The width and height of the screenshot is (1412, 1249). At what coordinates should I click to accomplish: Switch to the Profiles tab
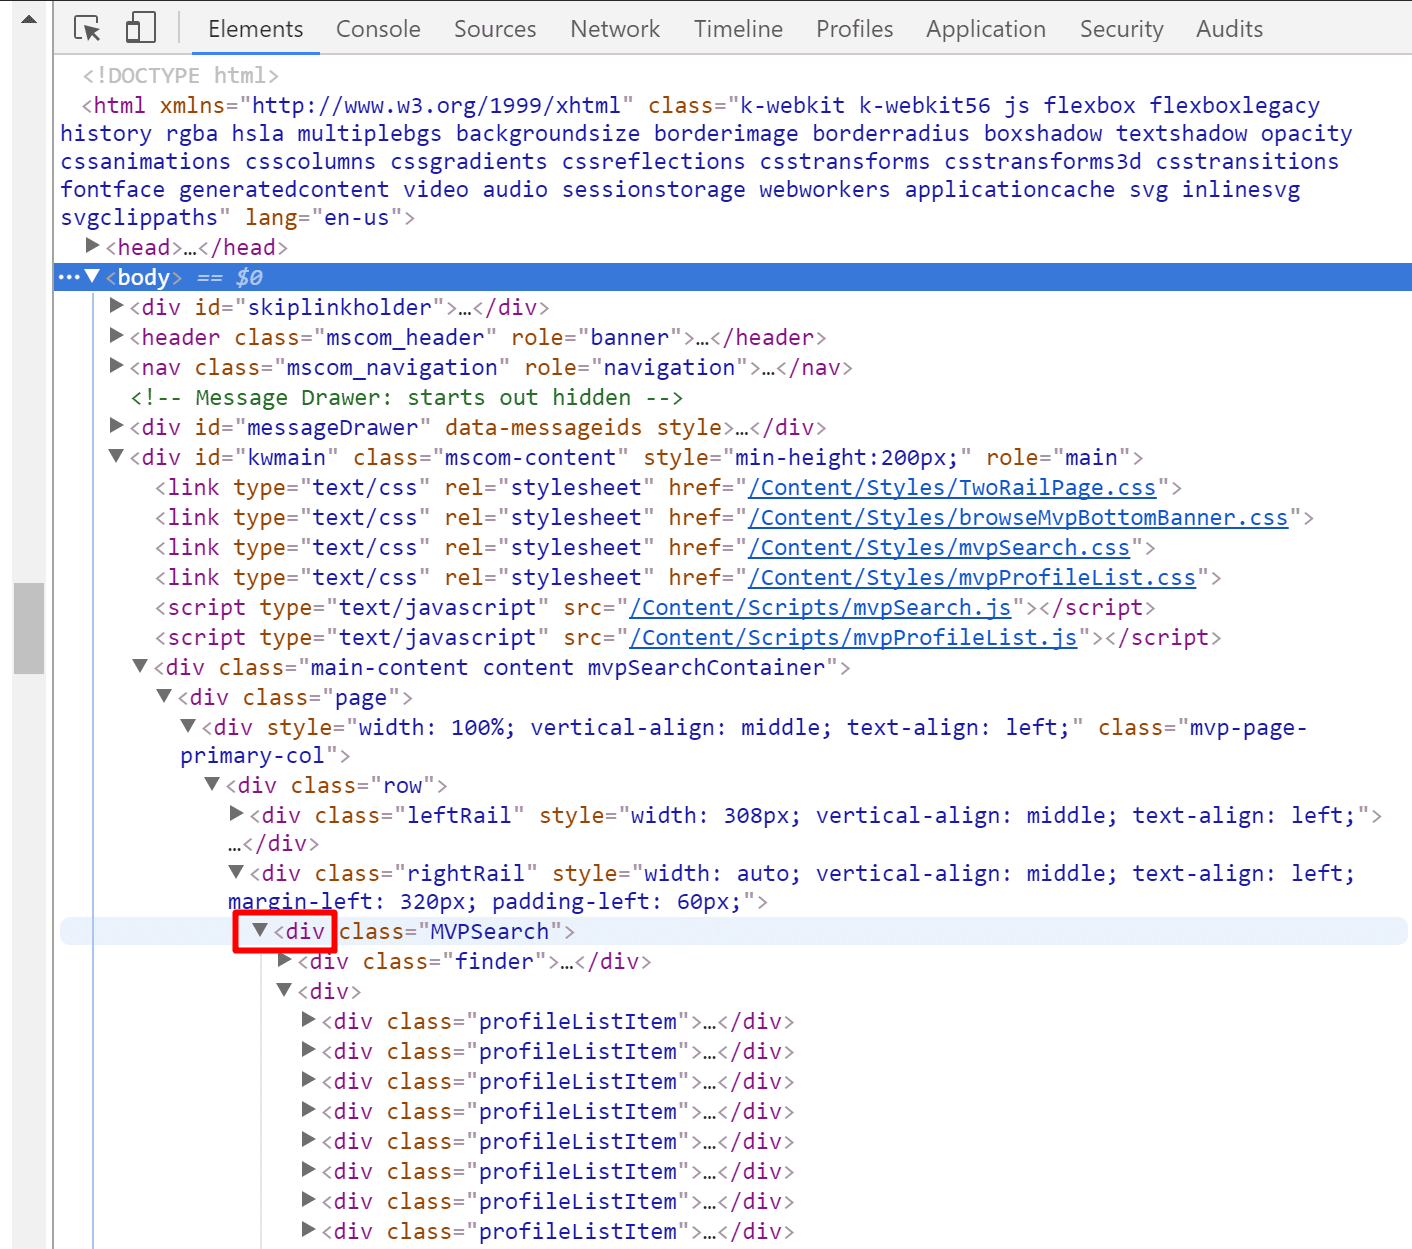854,29
